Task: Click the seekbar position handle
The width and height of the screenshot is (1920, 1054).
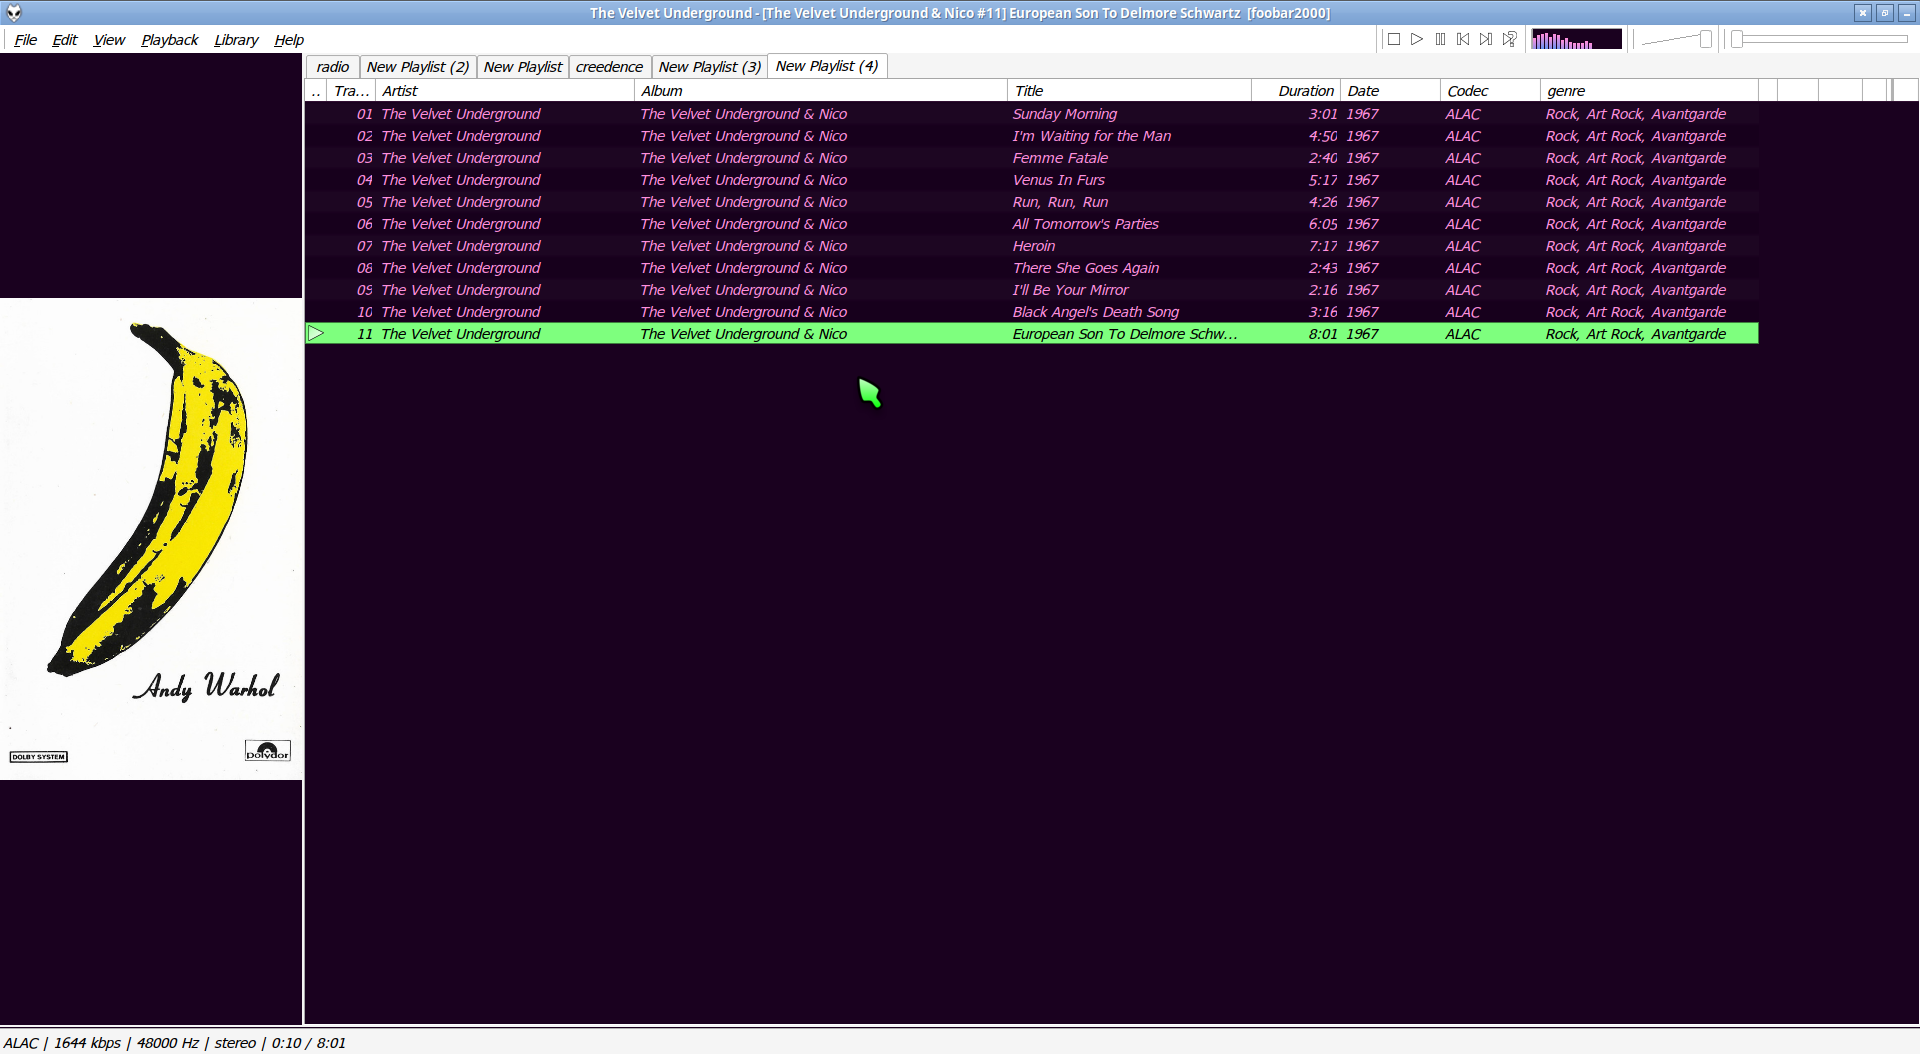Action: [1737, 39]
